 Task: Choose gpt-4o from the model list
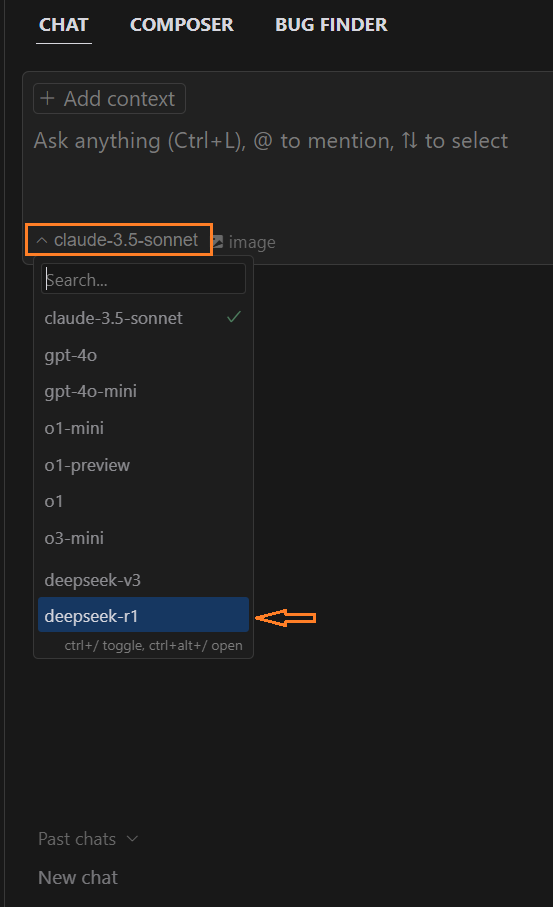click(143, 355)
